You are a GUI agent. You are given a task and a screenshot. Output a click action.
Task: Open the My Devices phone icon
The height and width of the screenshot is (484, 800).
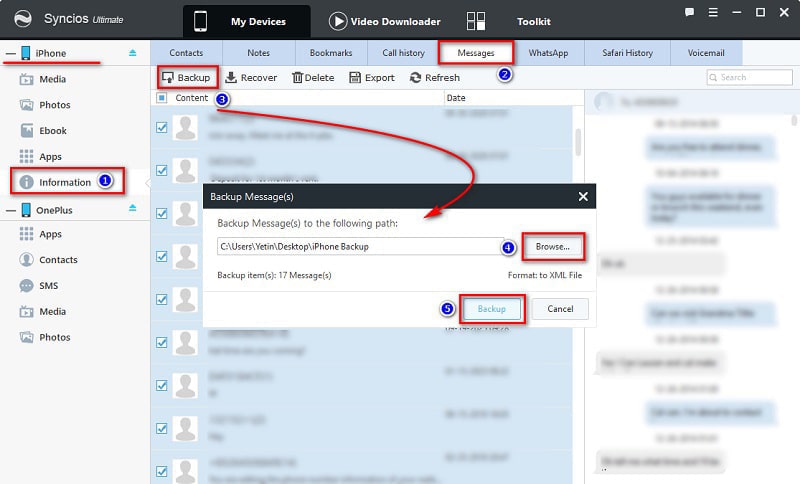click(x=201, y=21)
